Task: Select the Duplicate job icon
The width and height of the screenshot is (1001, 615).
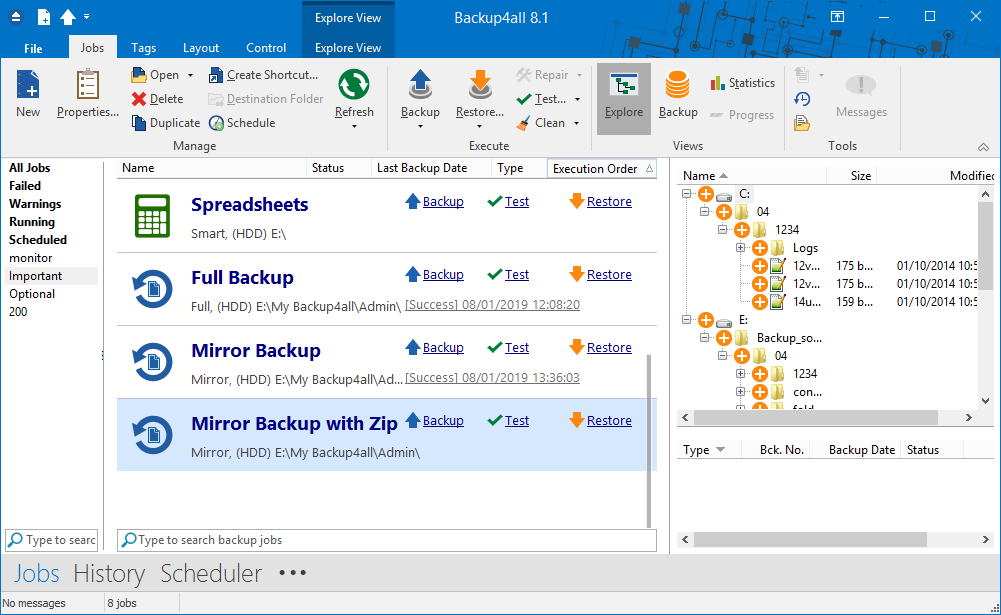Action: [x=140, y=123]
